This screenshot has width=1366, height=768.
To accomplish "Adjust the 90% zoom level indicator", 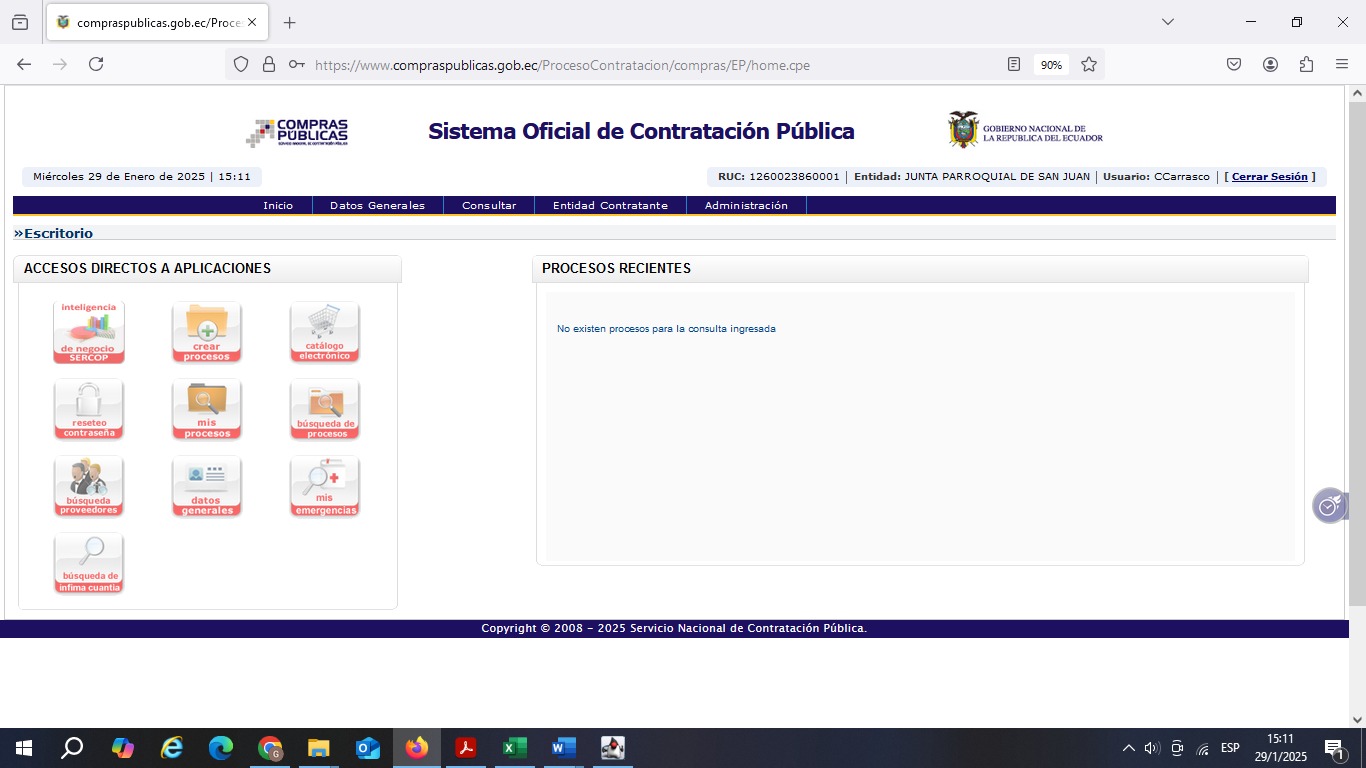I will 1051,65.
